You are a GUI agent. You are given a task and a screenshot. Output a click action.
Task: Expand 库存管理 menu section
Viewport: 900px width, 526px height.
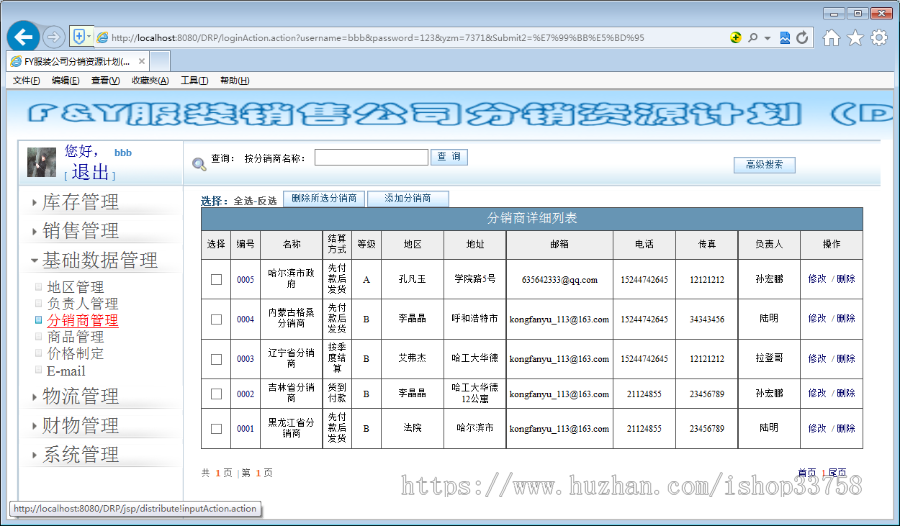point(80,202)
